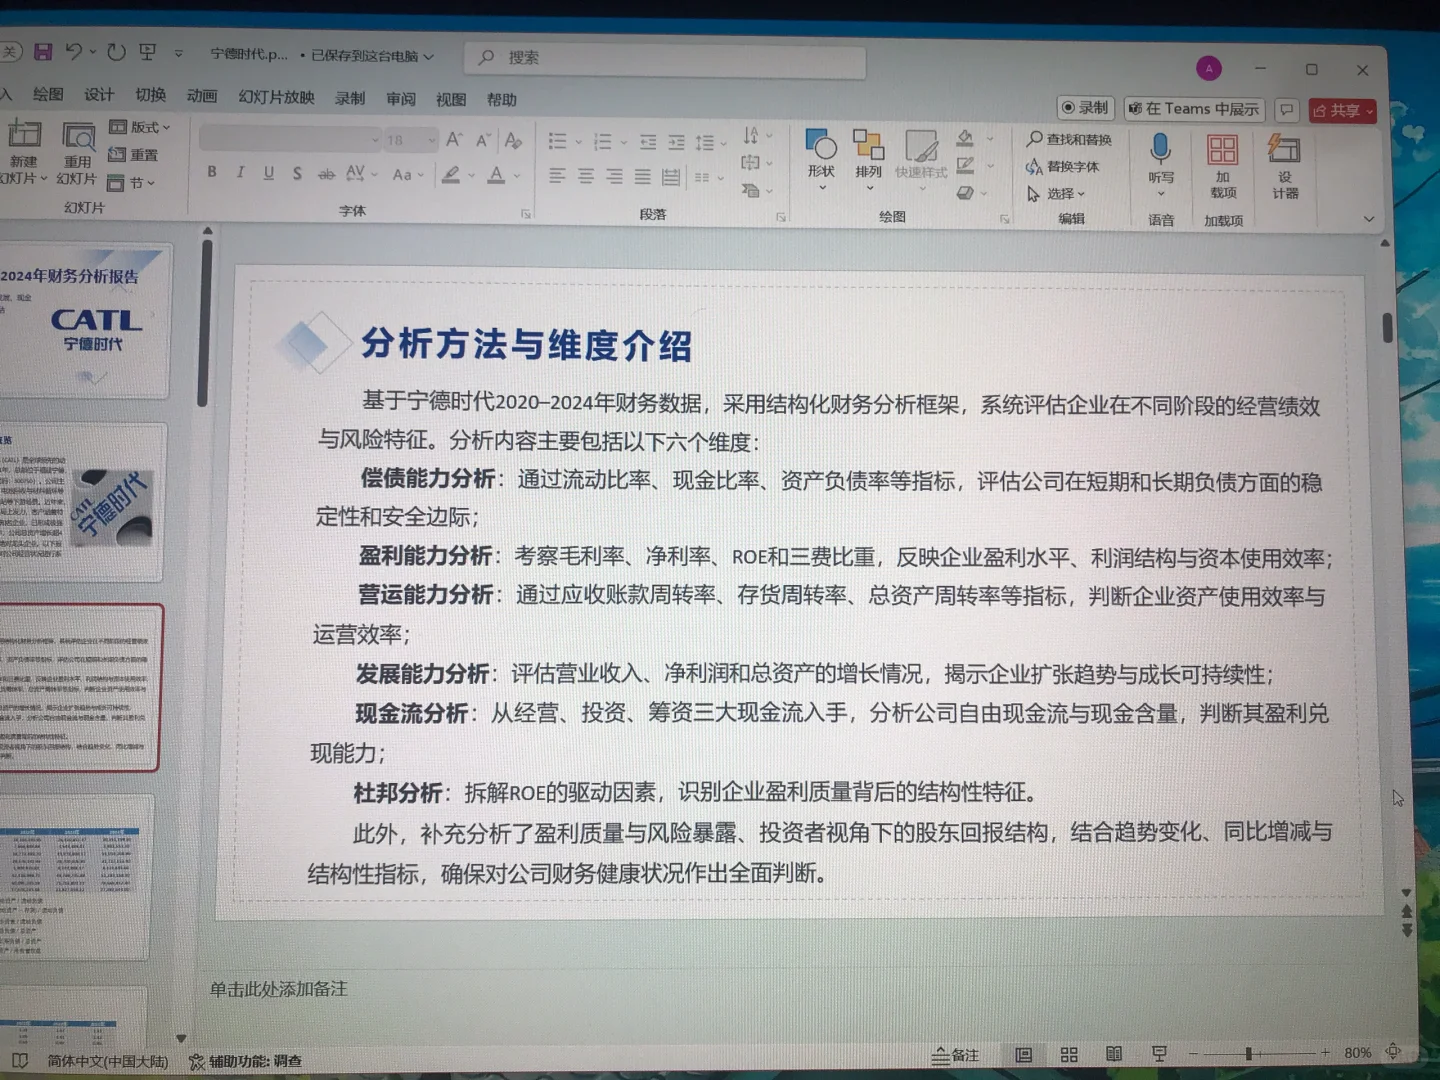The height and width of the screenshot is (1080, 1440).
Task: Switch to the Animations (动画) tab
Action: (x=202, y=96)
